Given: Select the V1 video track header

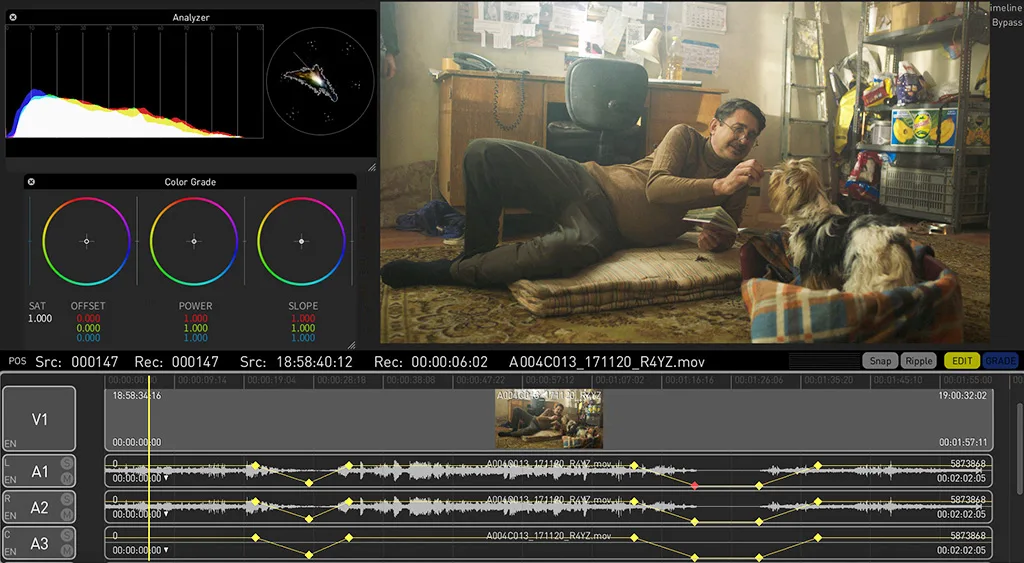Looking at the screenshot, I should (x=39, y=419).
